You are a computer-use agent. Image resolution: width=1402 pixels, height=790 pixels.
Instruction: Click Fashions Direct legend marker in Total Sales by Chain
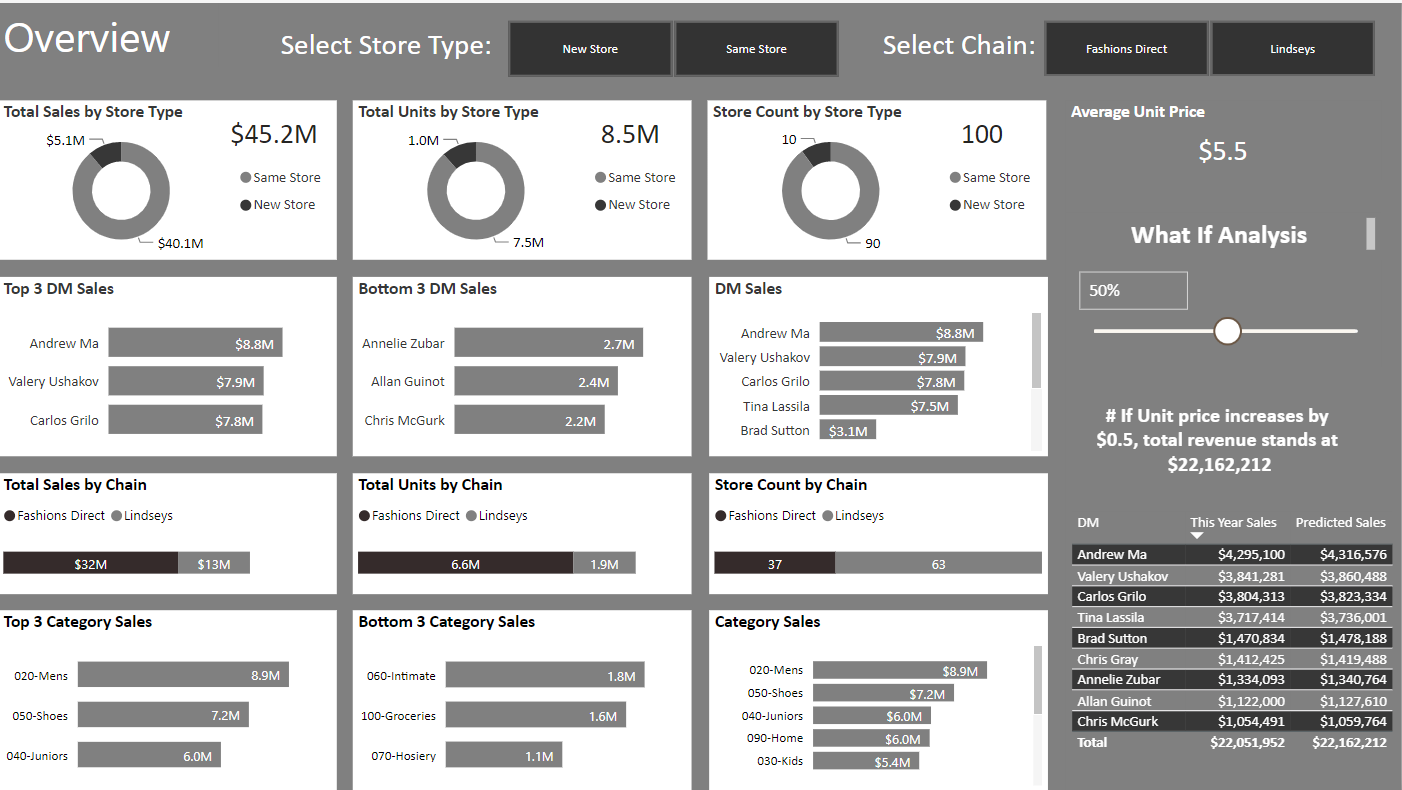10,516
